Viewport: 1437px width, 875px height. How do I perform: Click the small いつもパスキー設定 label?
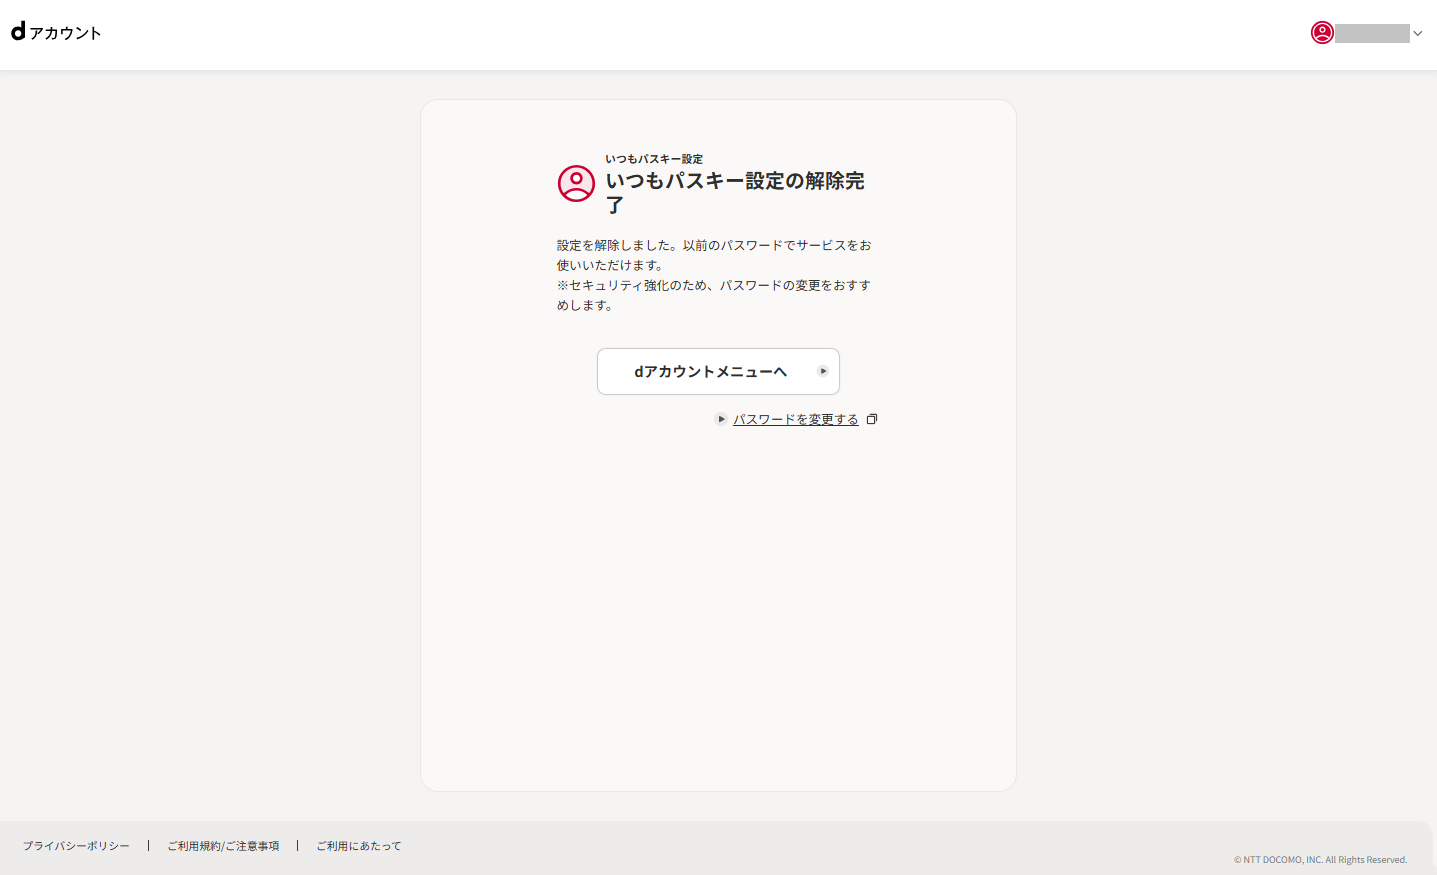click(654, 159)
